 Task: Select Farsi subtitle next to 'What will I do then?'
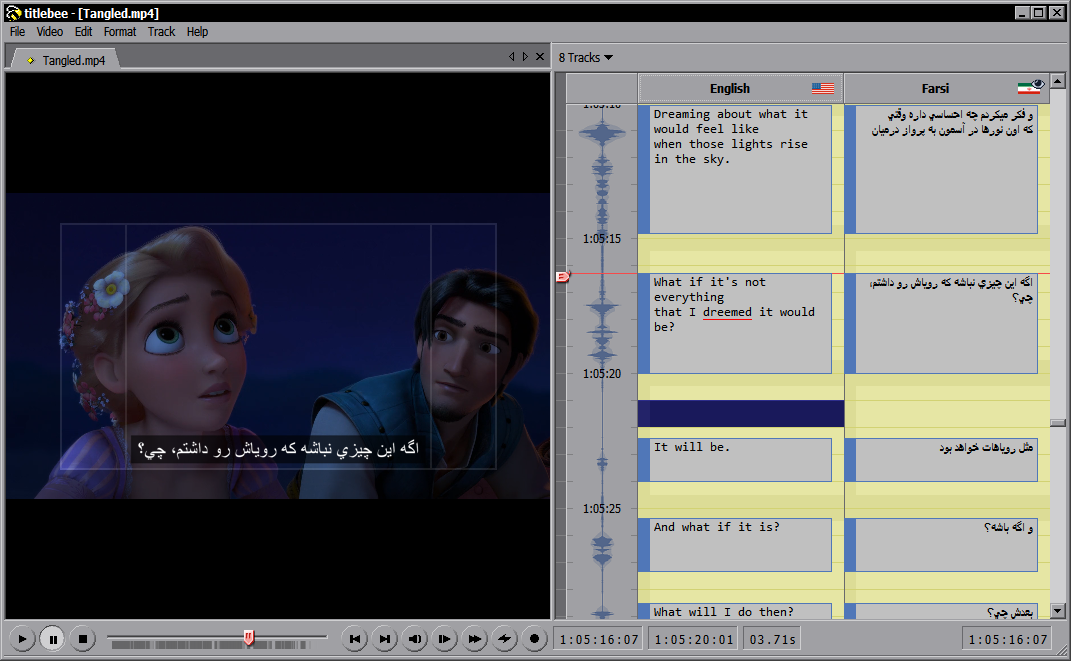pos(941,611)
